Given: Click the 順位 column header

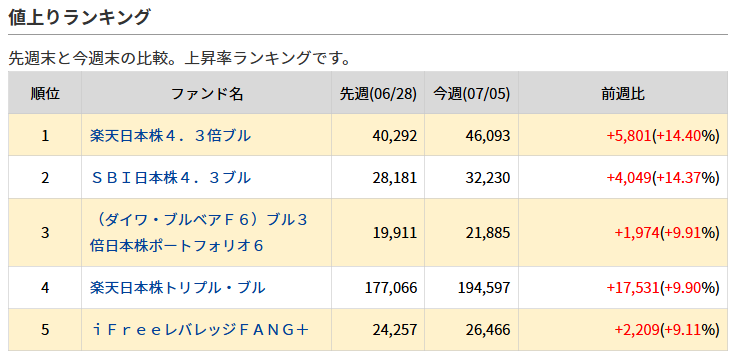Looking at the screenshot, I should (x=45, y=93).
